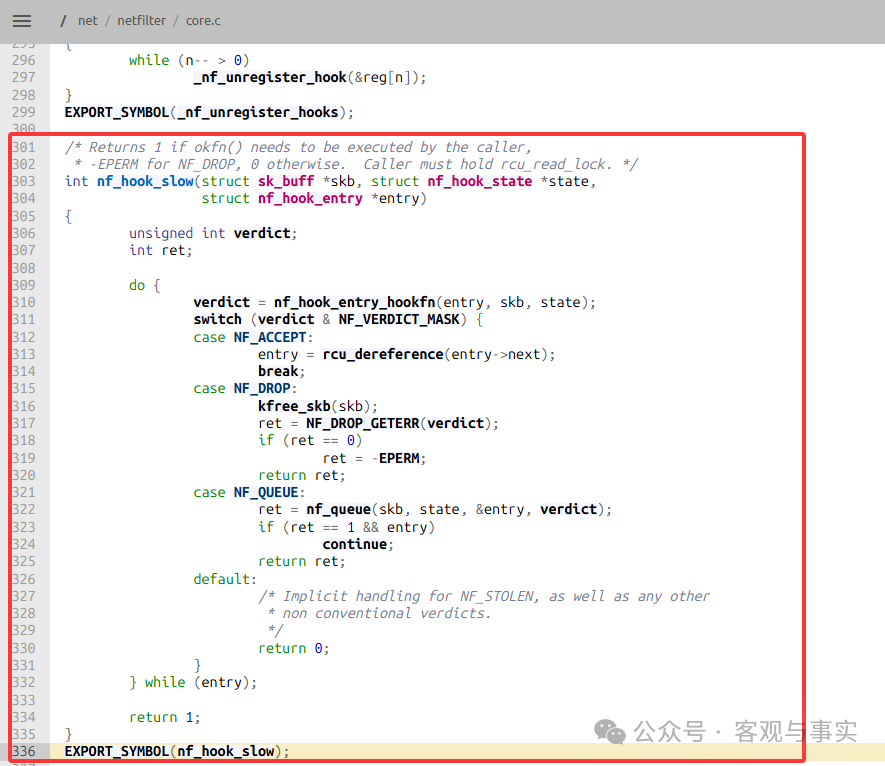Select line number 310
Viewport: 885px width, 766px height.
[x=24, y=303]
